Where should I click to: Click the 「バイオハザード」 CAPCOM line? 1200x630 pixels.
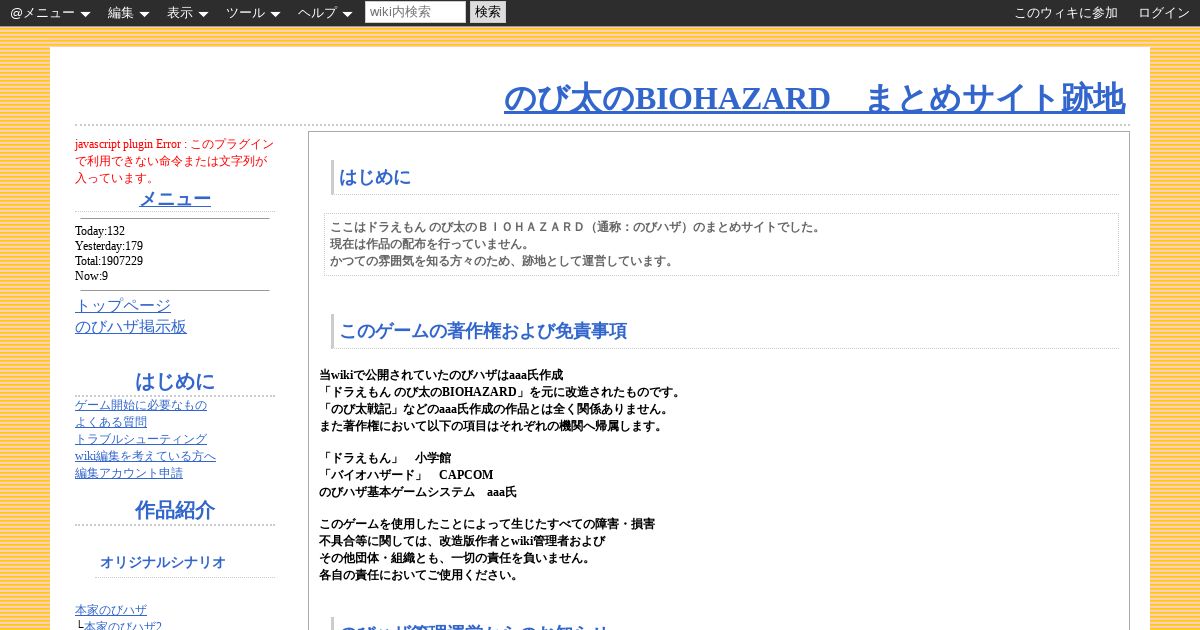[406, 475]
